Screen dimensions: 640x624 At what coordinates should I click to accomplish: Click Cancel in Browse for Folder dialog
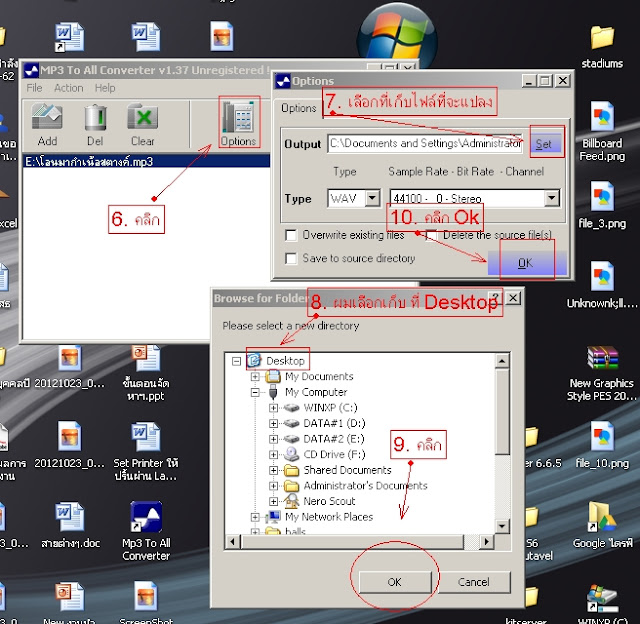pyautogui.click(x=473, y=582)
